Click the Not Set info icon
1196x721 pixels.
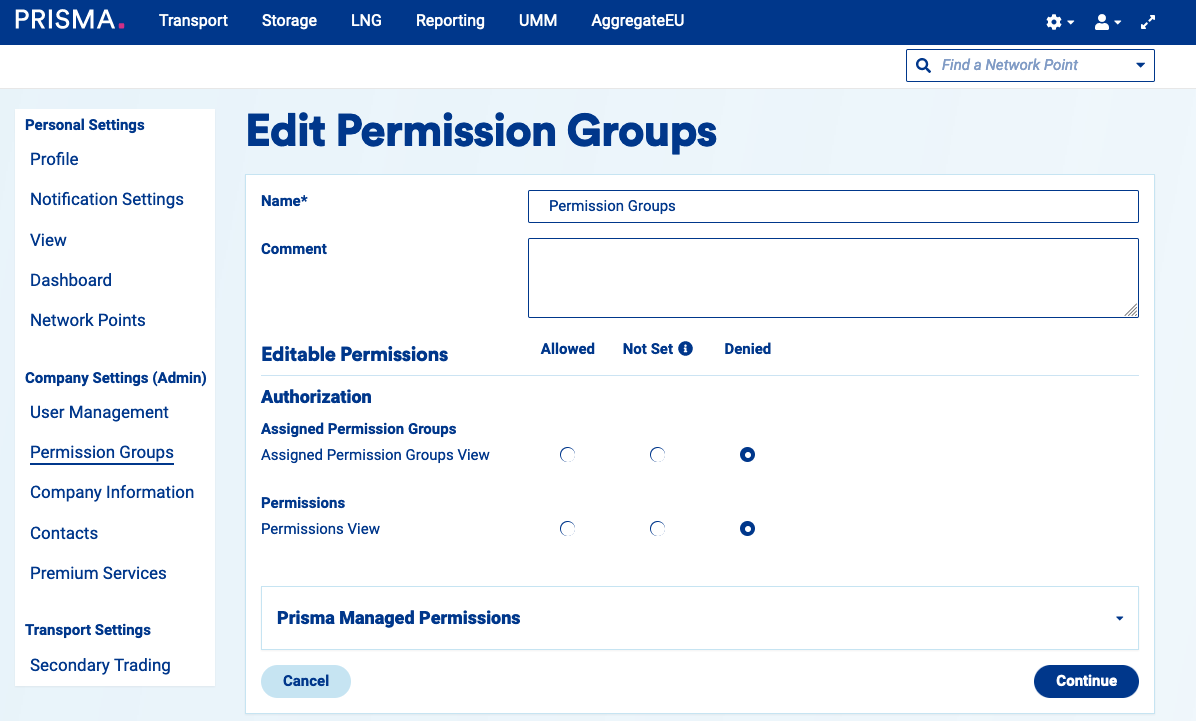coord(685,349)
